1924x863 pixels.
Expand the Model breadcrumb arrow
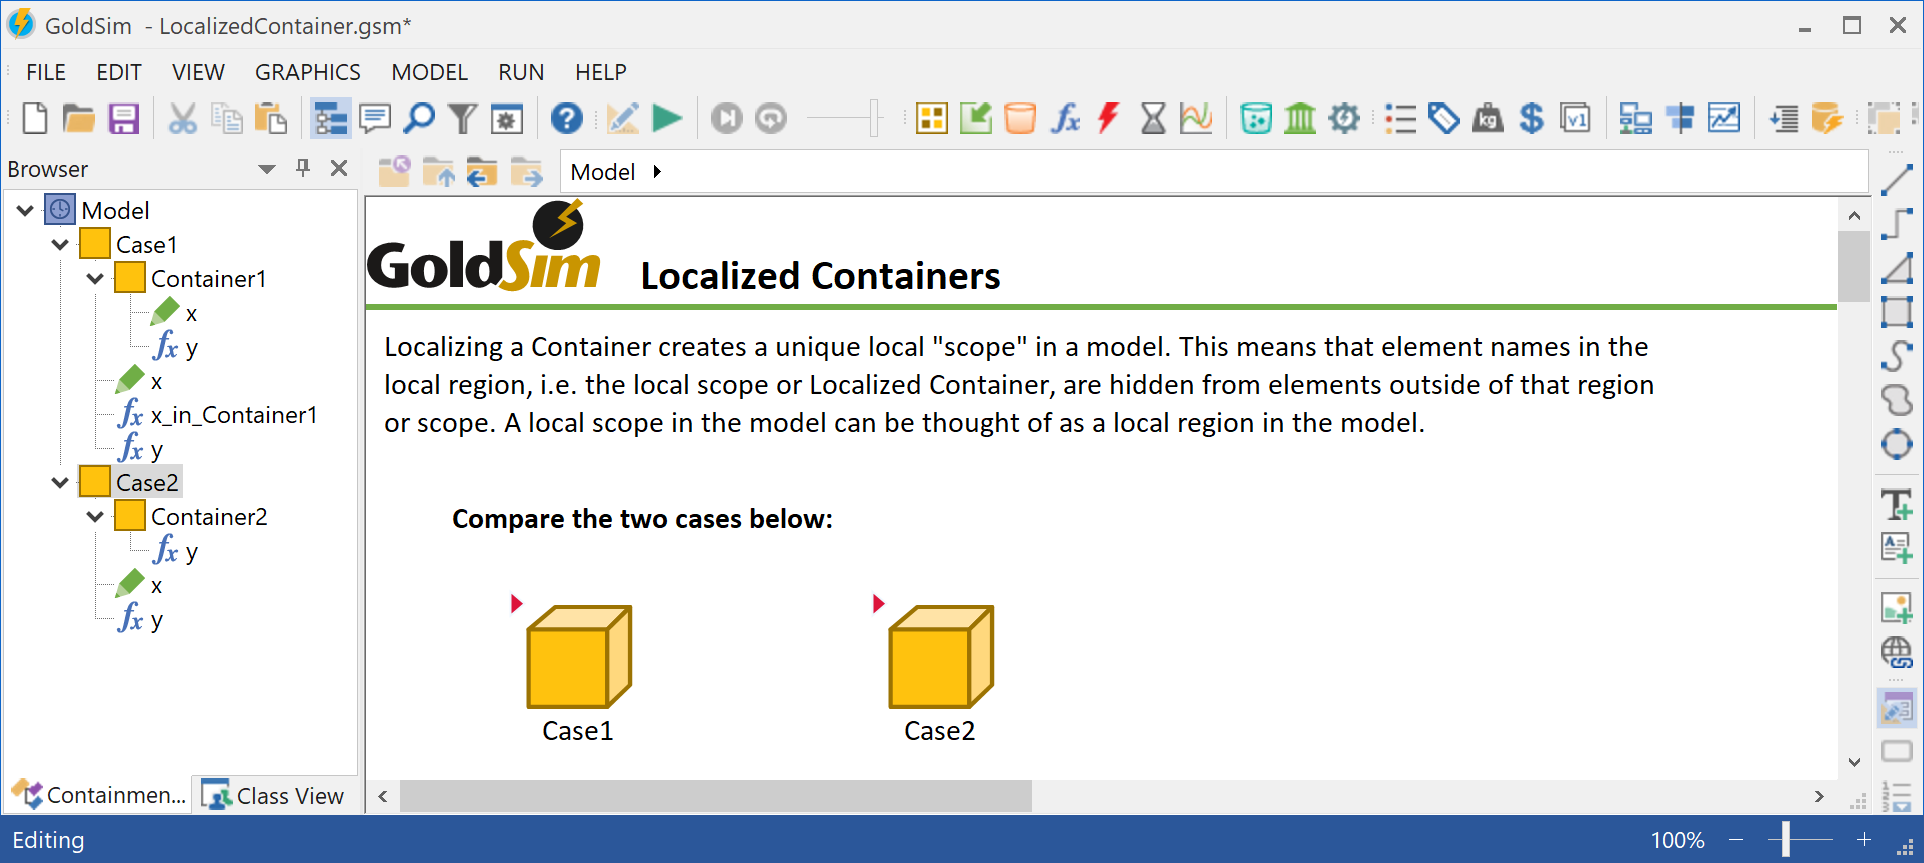coord(657,172)
